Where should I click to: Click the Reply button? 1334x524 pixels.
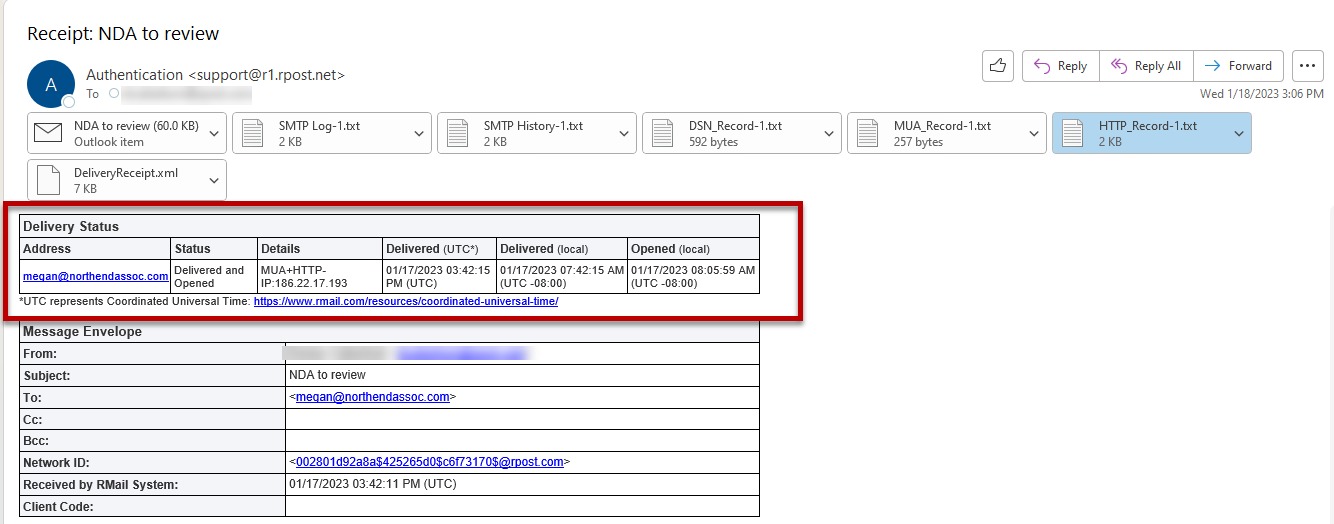click(x=1060, y=66)
